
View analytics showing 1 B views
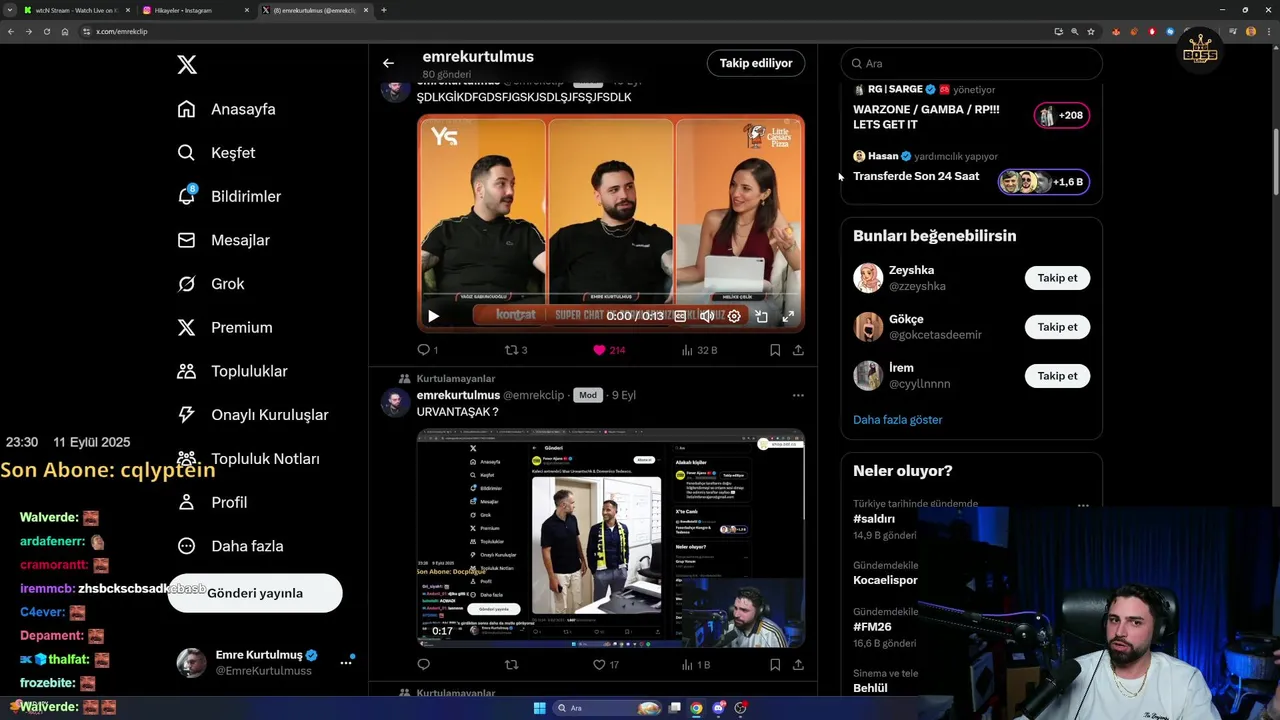coord(696,665)
